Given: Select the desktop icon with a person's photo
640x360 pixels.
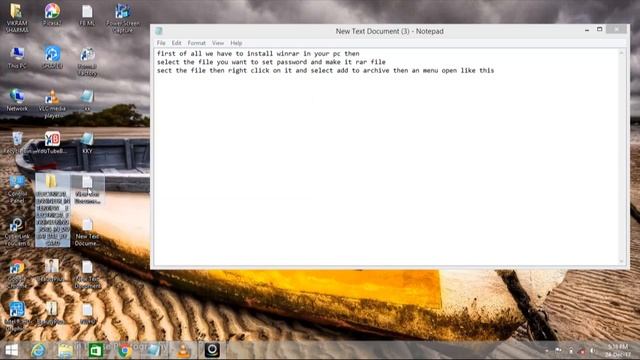Looking at the screenshot, I should 52,271.
